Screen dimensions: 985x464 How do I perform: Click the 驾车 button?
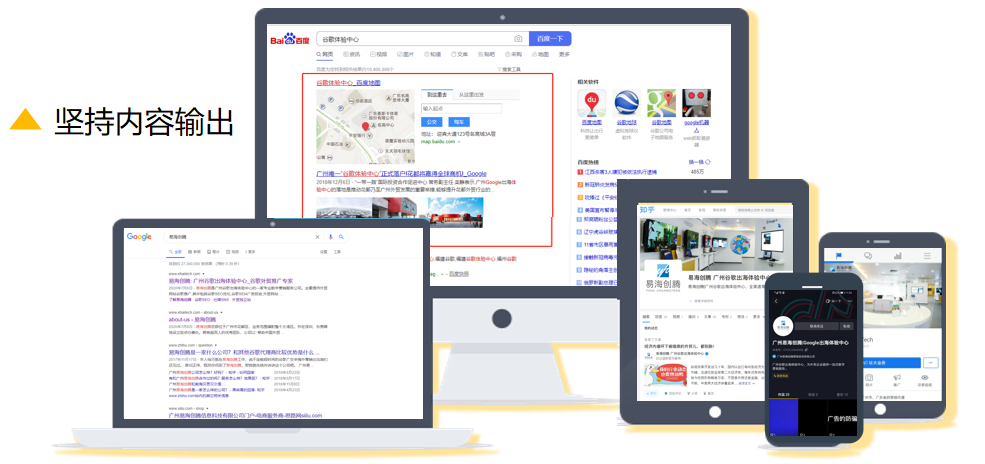point(459,122)
